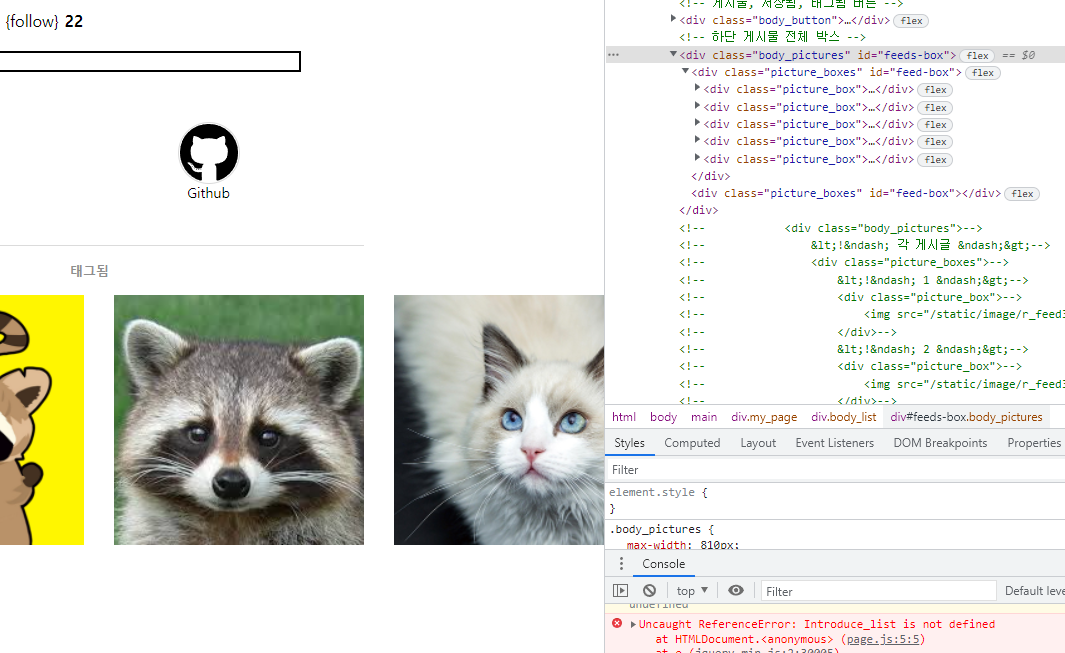Expand the Uncaught ReferenceError message
The image size is (1065, 653).
pos(633,624)
